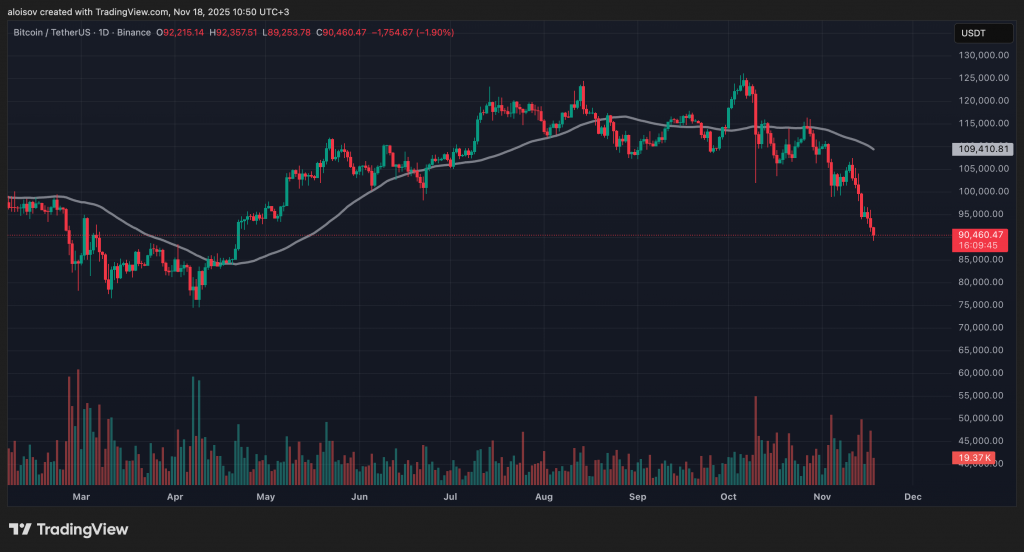Click the 100,000.00 price scale label
Viewport: 1024px width, 552px height.
tap(980, 191)
